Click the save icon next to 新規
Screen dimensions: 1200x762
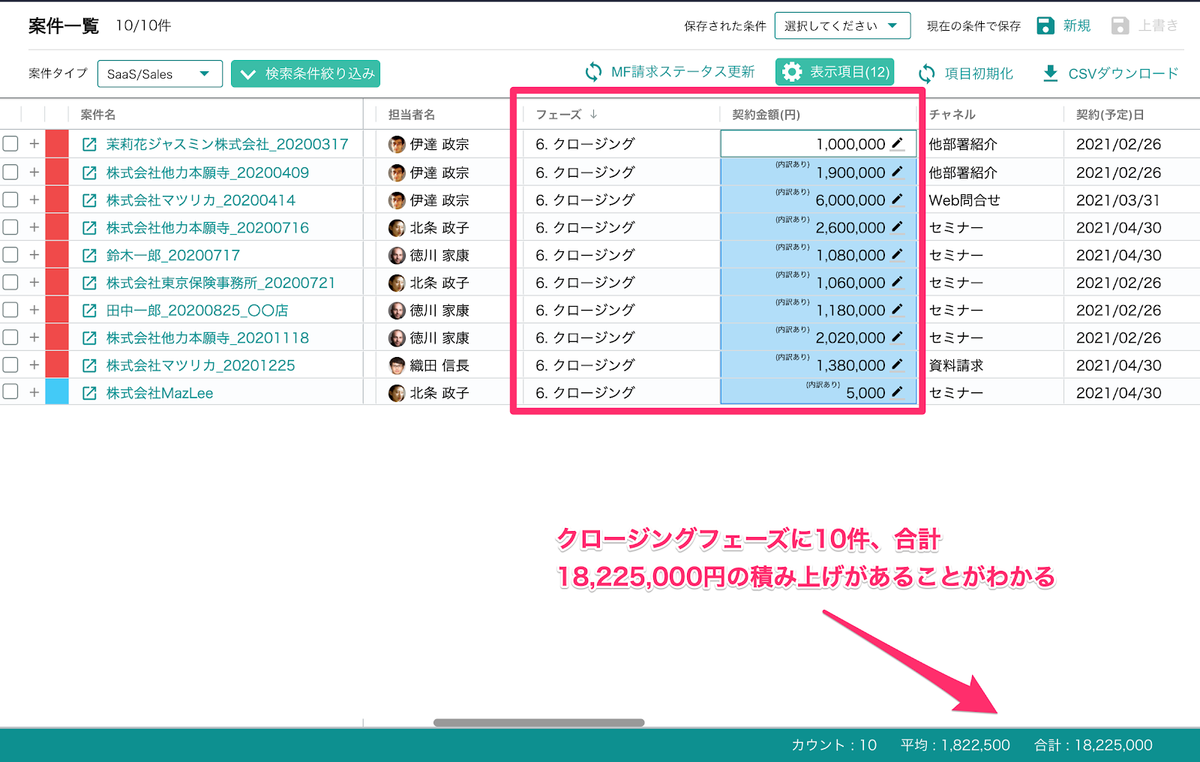point(1045,26)
